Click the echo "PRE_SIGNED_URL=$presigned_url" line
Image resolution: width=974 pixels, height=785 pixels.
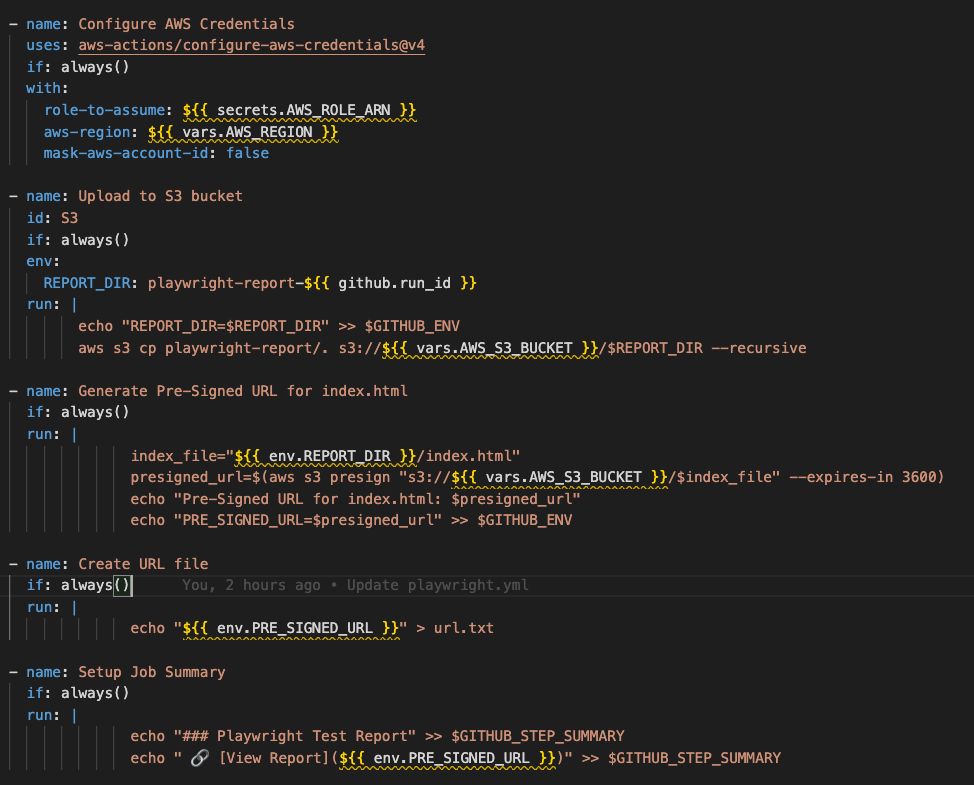coord(351,520)
